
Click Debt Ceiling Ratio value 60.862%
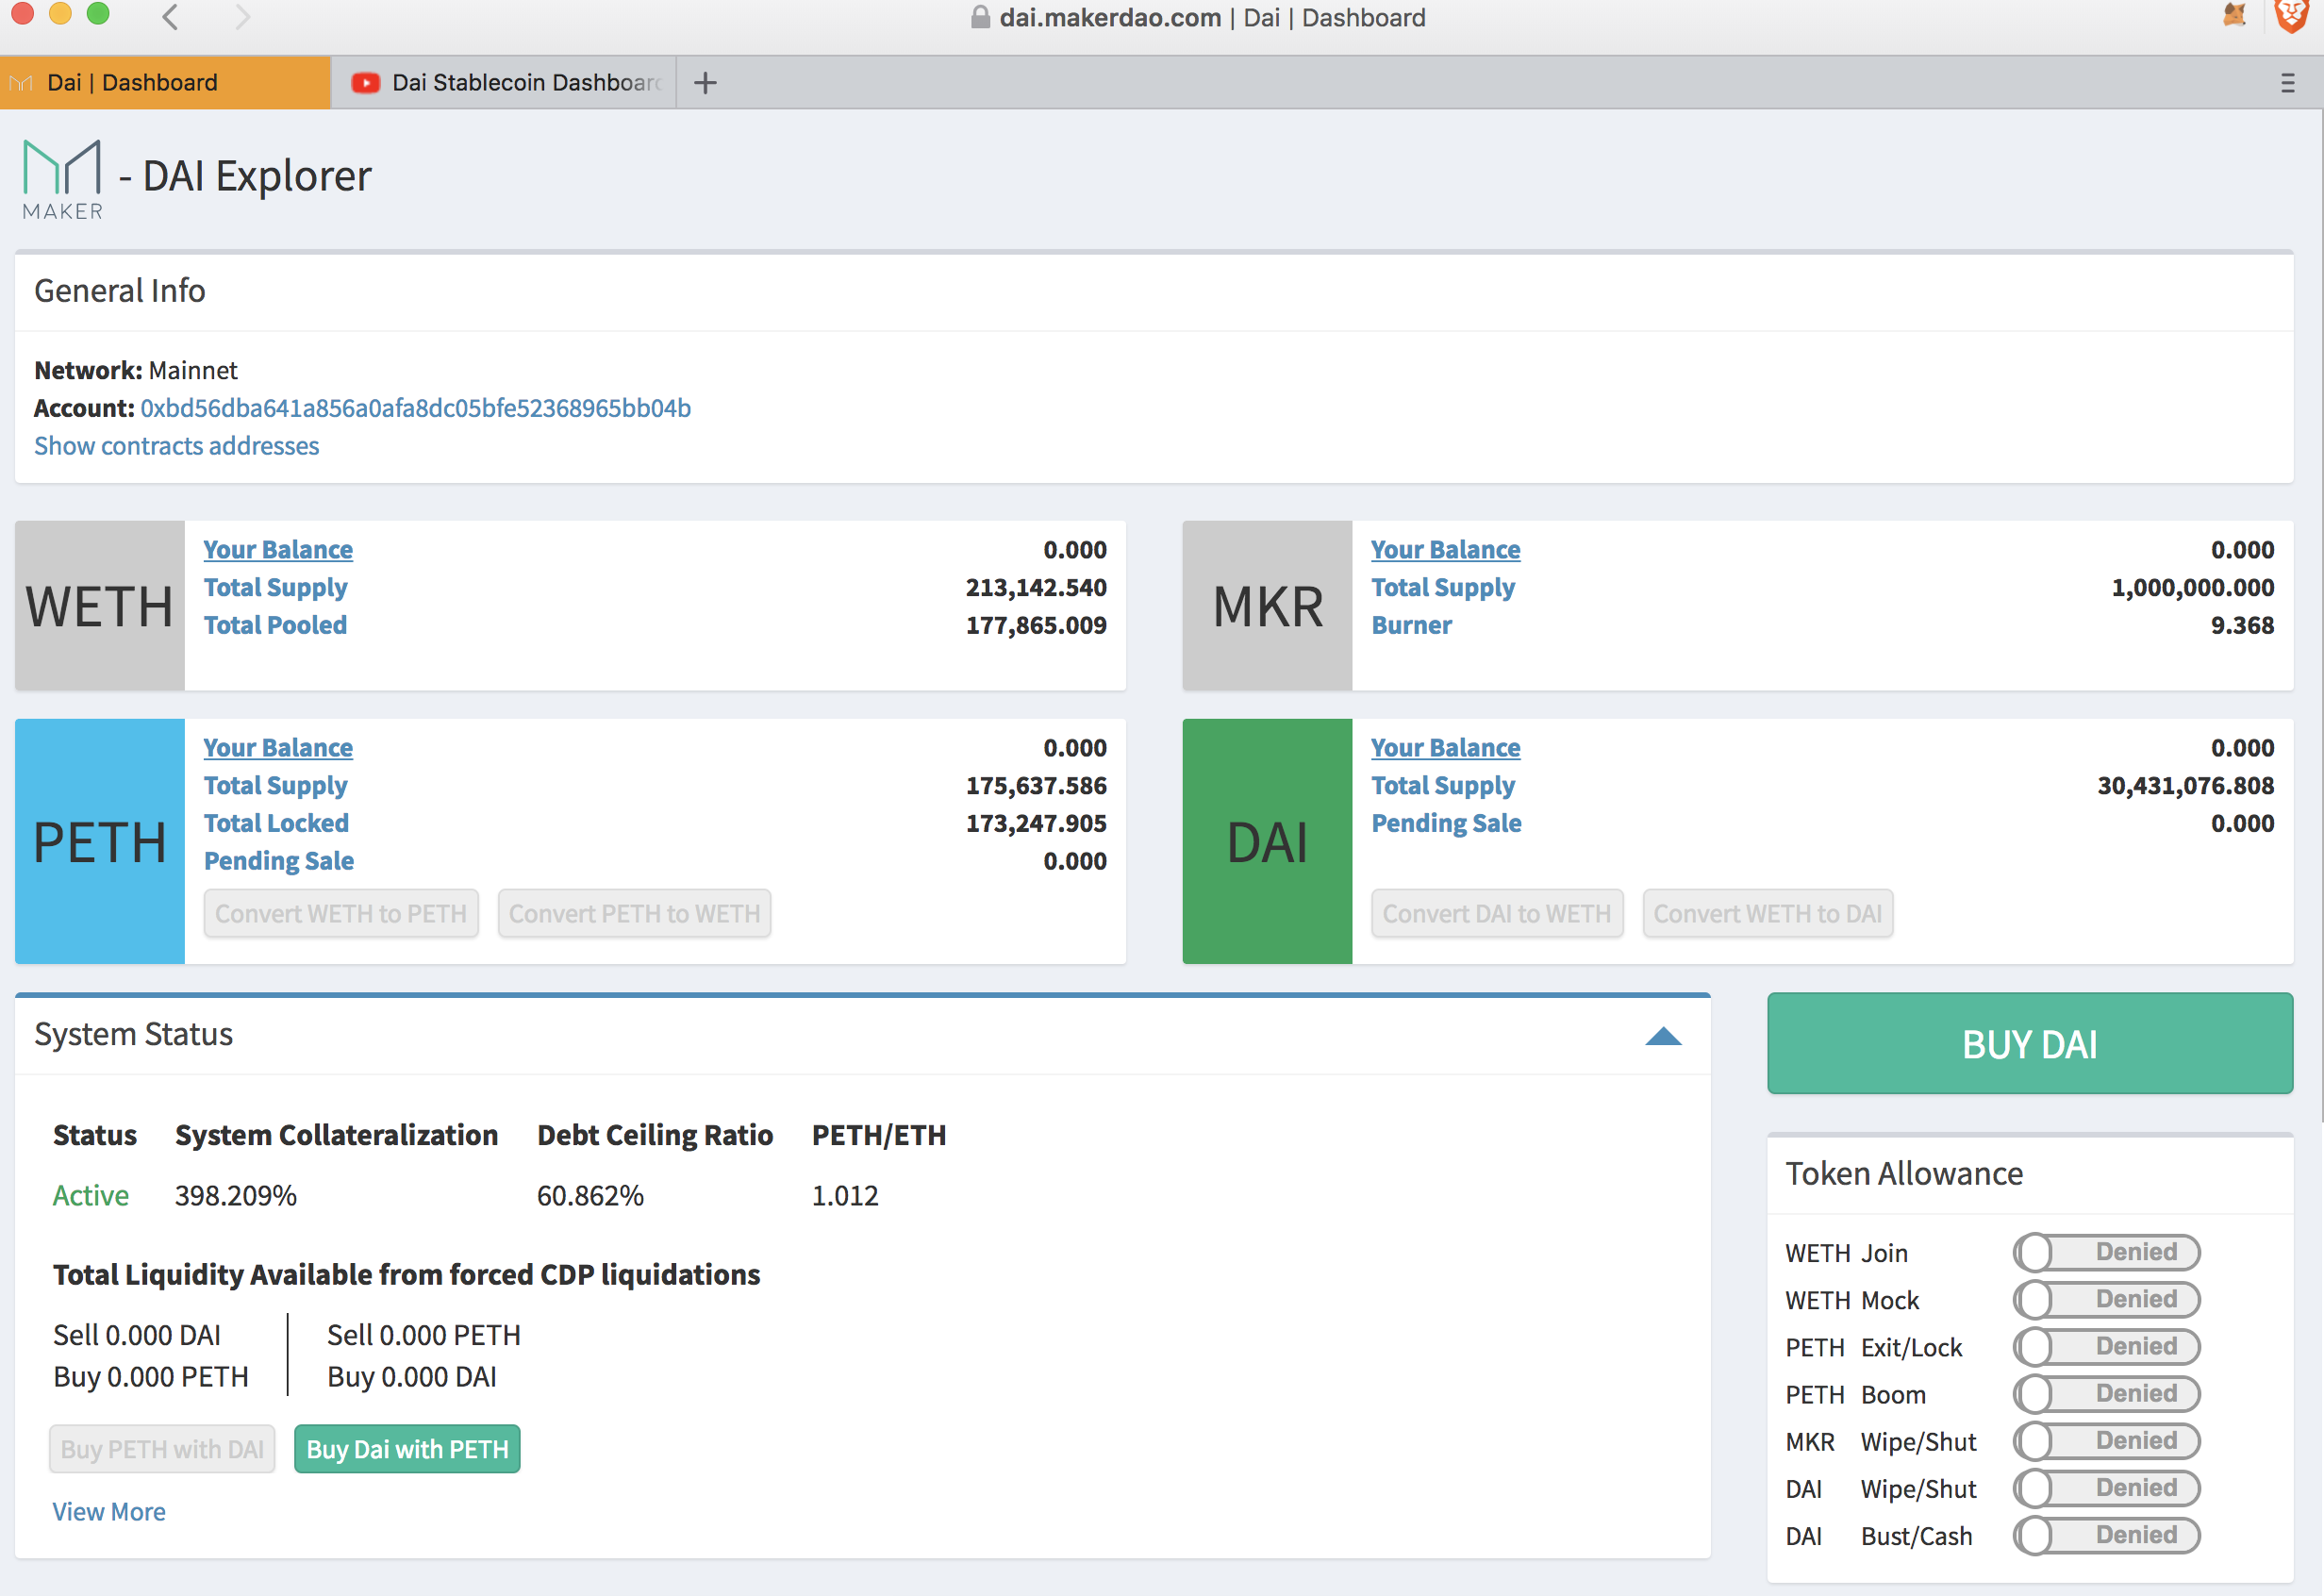(x=590, y=1195)
